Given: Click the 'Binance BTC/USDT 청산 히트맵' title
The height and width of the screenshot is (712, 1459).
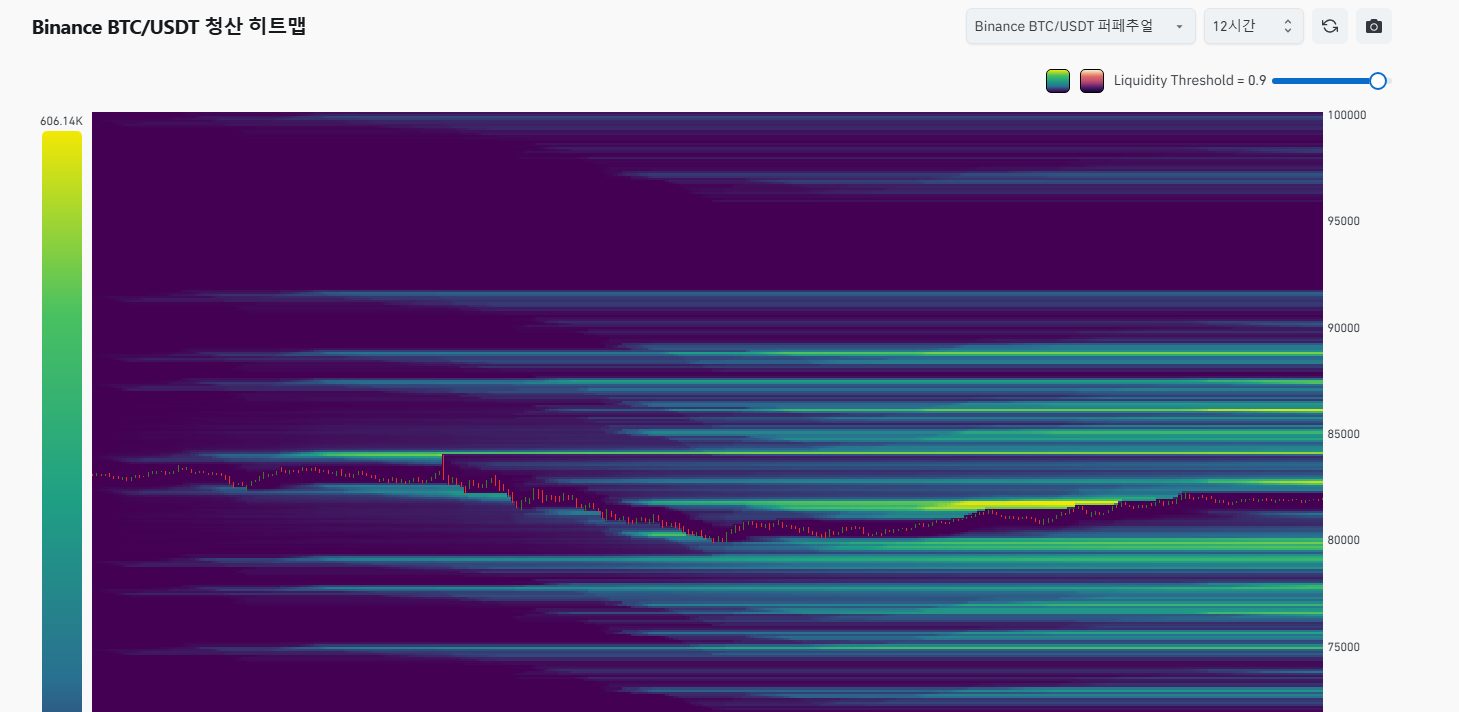Looking at the screenshot, I should [x=169, y=27].
